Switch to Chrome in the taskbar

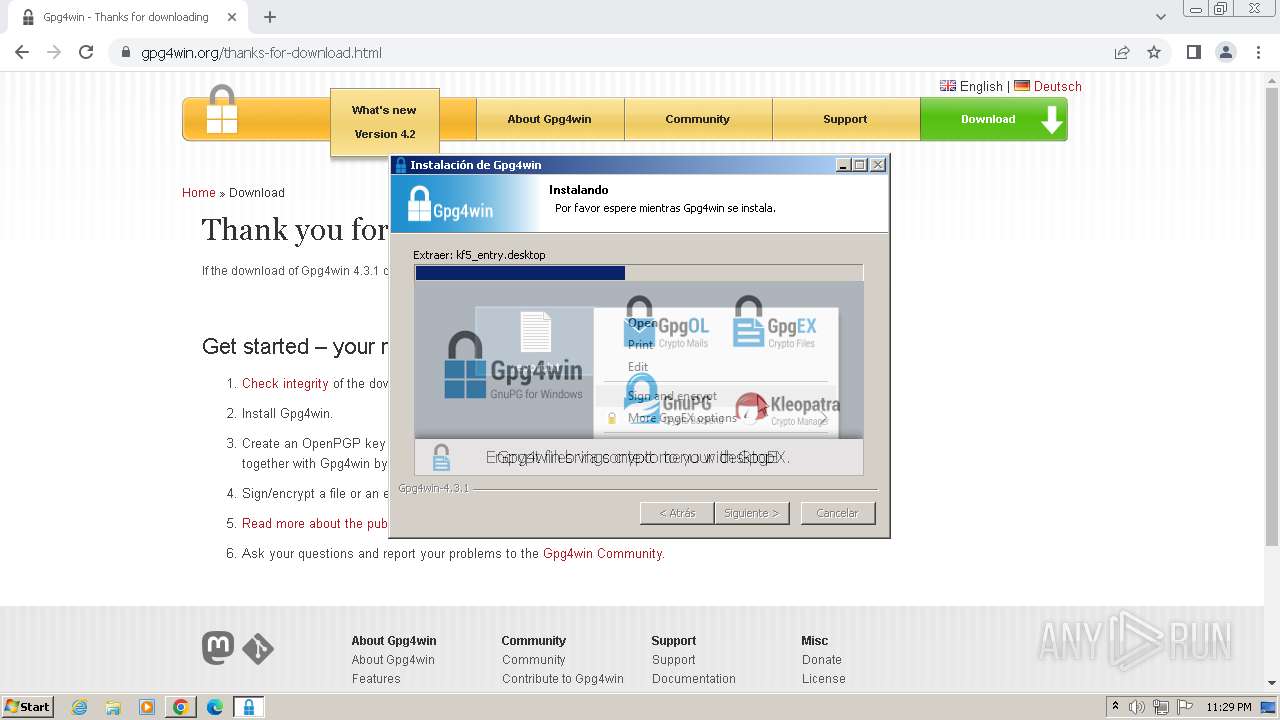tap(181, 707)
